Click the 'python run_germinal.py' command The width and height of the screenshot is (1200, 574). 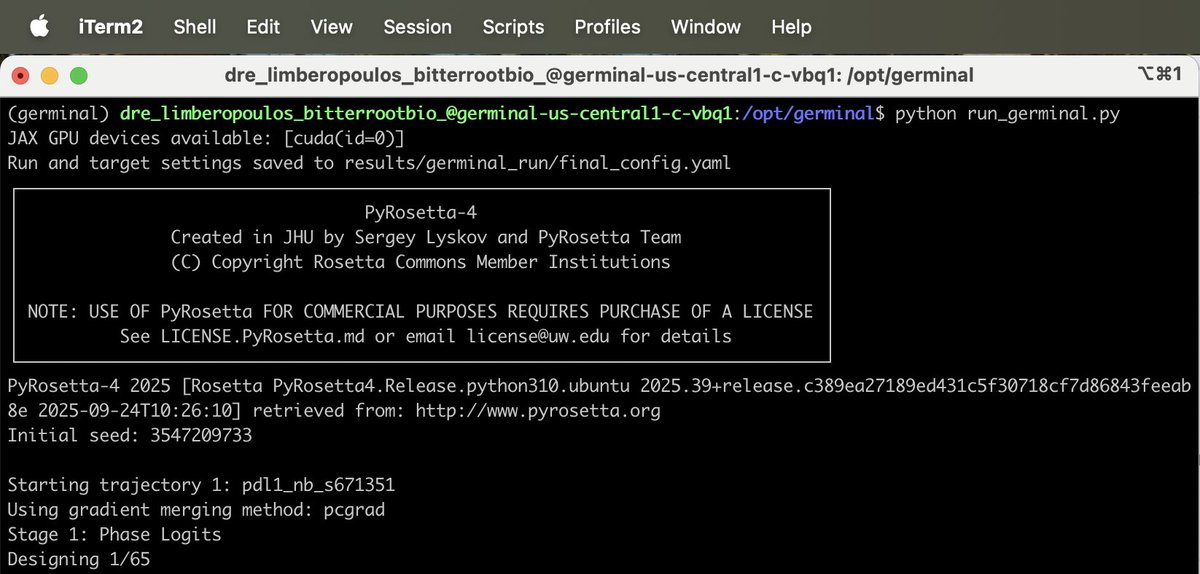1007,113
